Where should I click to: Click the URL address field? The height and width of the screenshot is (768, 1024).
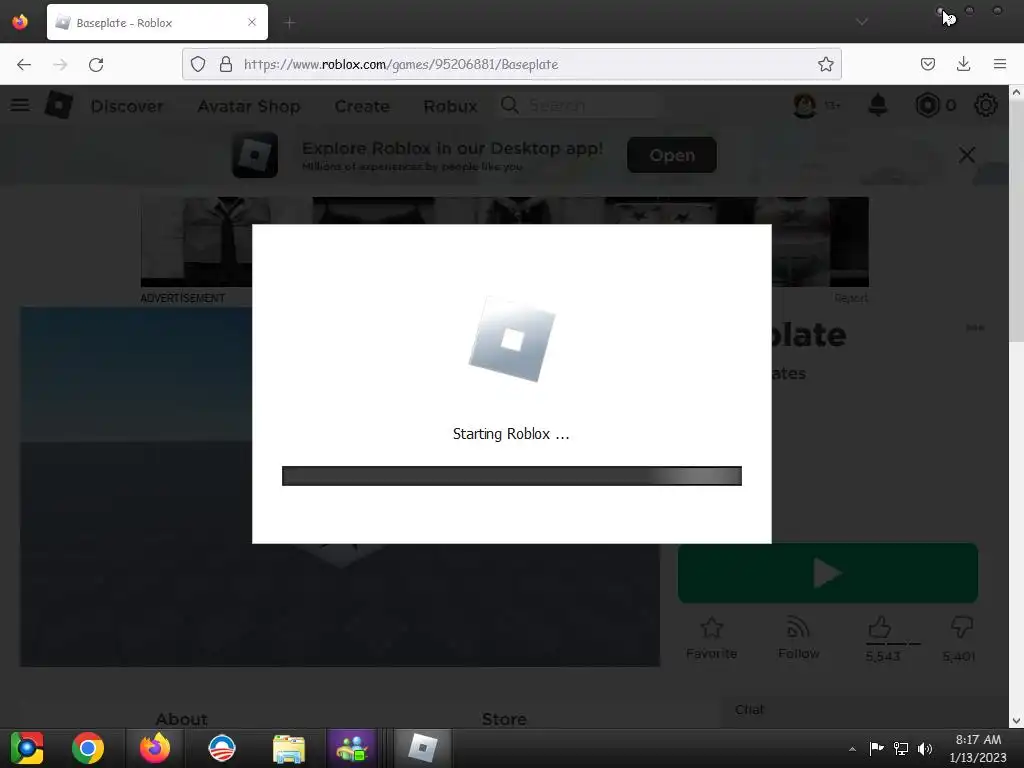[x=511, y=64]
